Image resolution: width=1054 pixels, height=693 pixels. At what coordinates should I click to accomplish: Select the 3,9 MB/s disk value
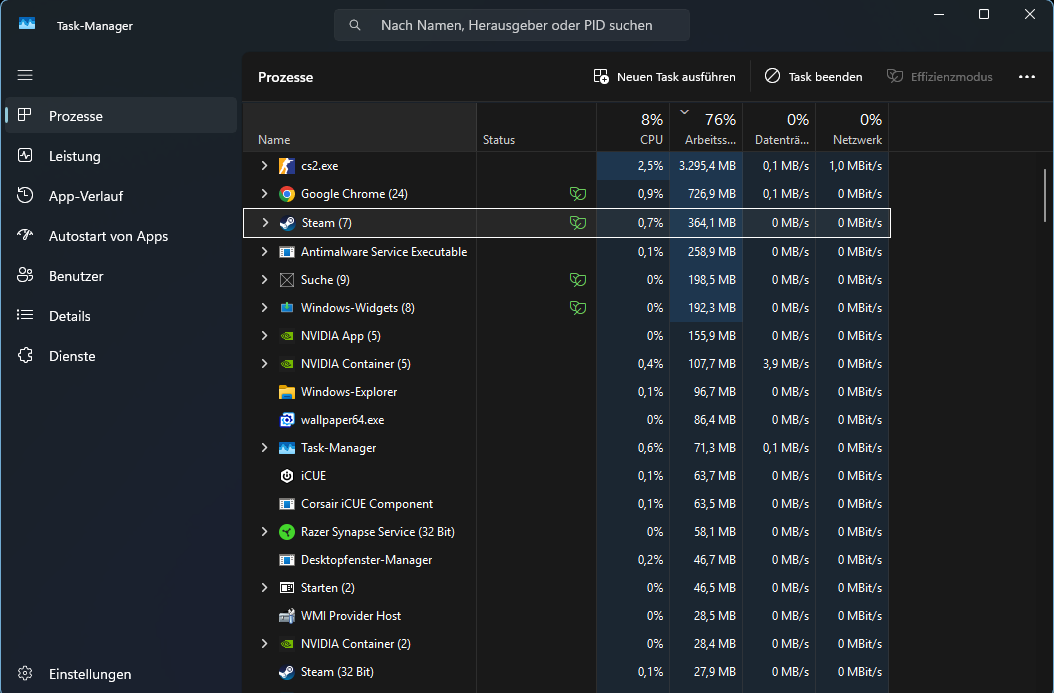pyautogui.click(x=780, y=364)
